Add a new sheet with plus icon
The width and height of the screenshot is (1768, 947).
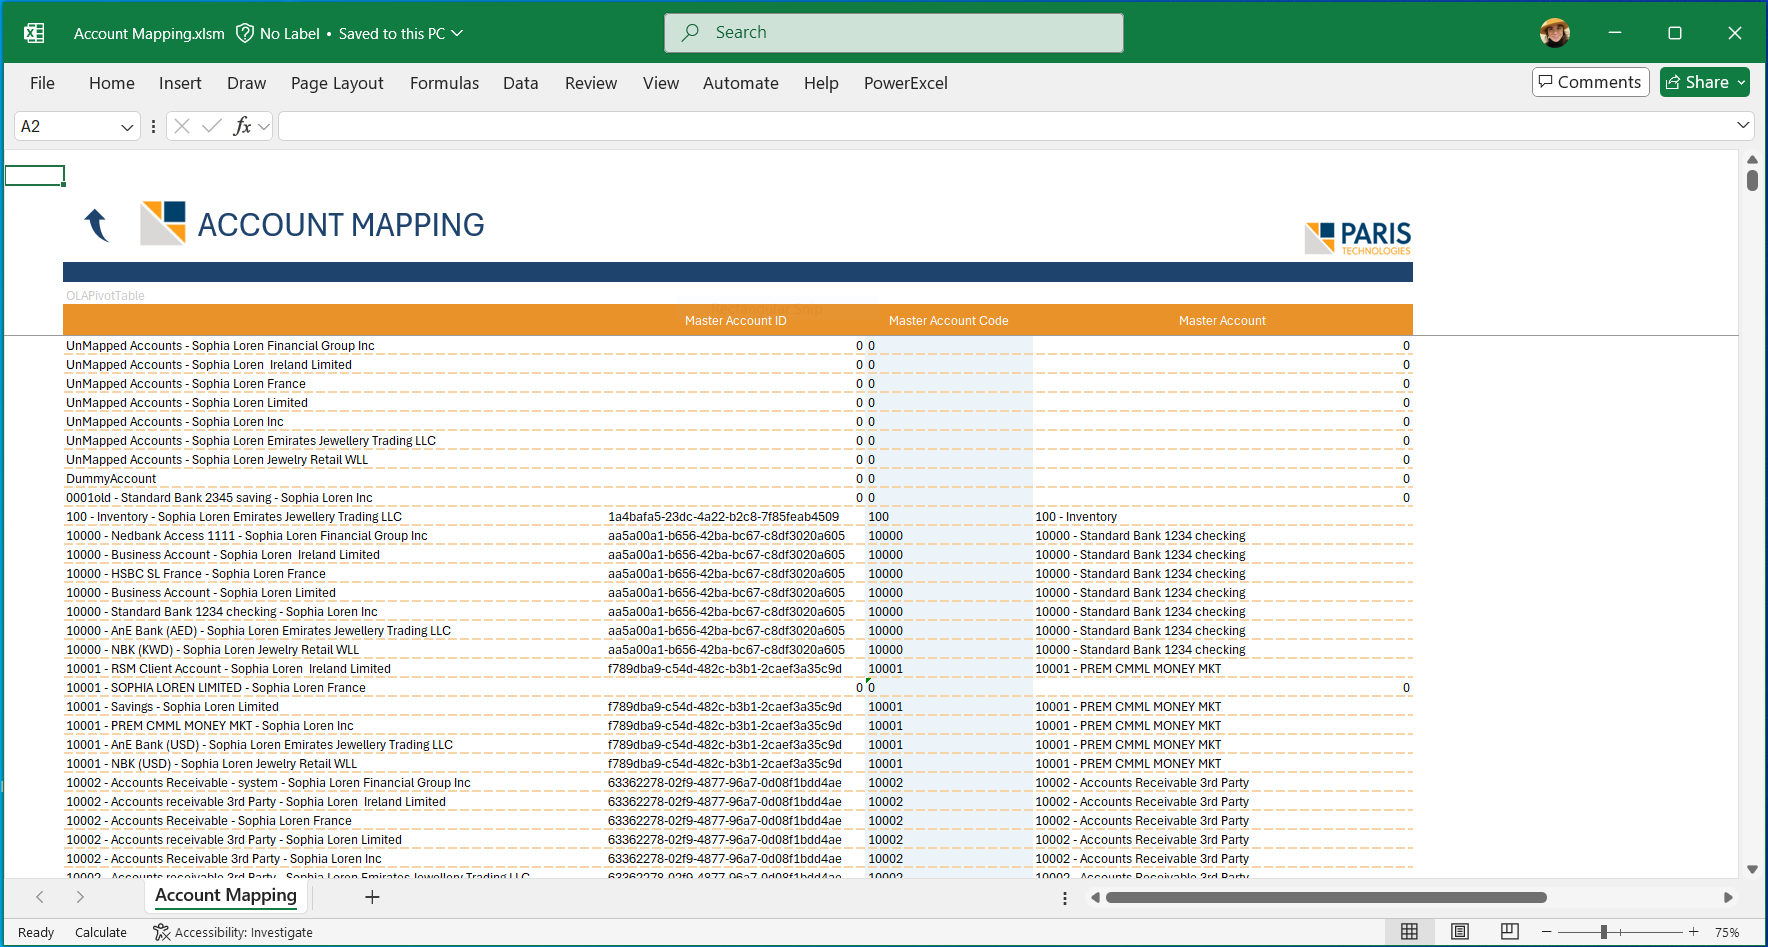coord(372,897)
